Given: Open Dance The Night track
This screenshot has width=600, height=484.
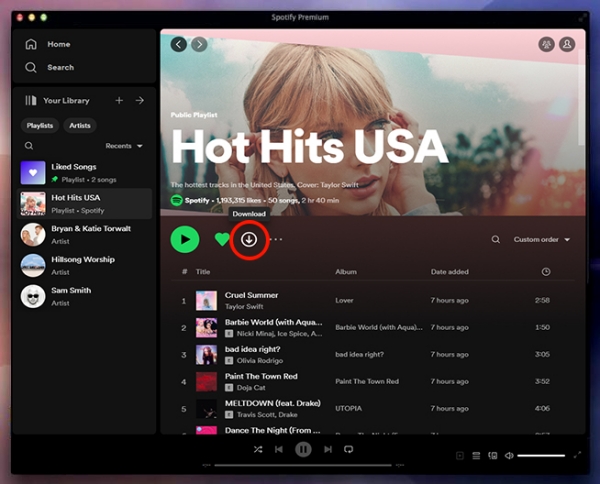Looking at the screenshot, I should pos(272,430).
